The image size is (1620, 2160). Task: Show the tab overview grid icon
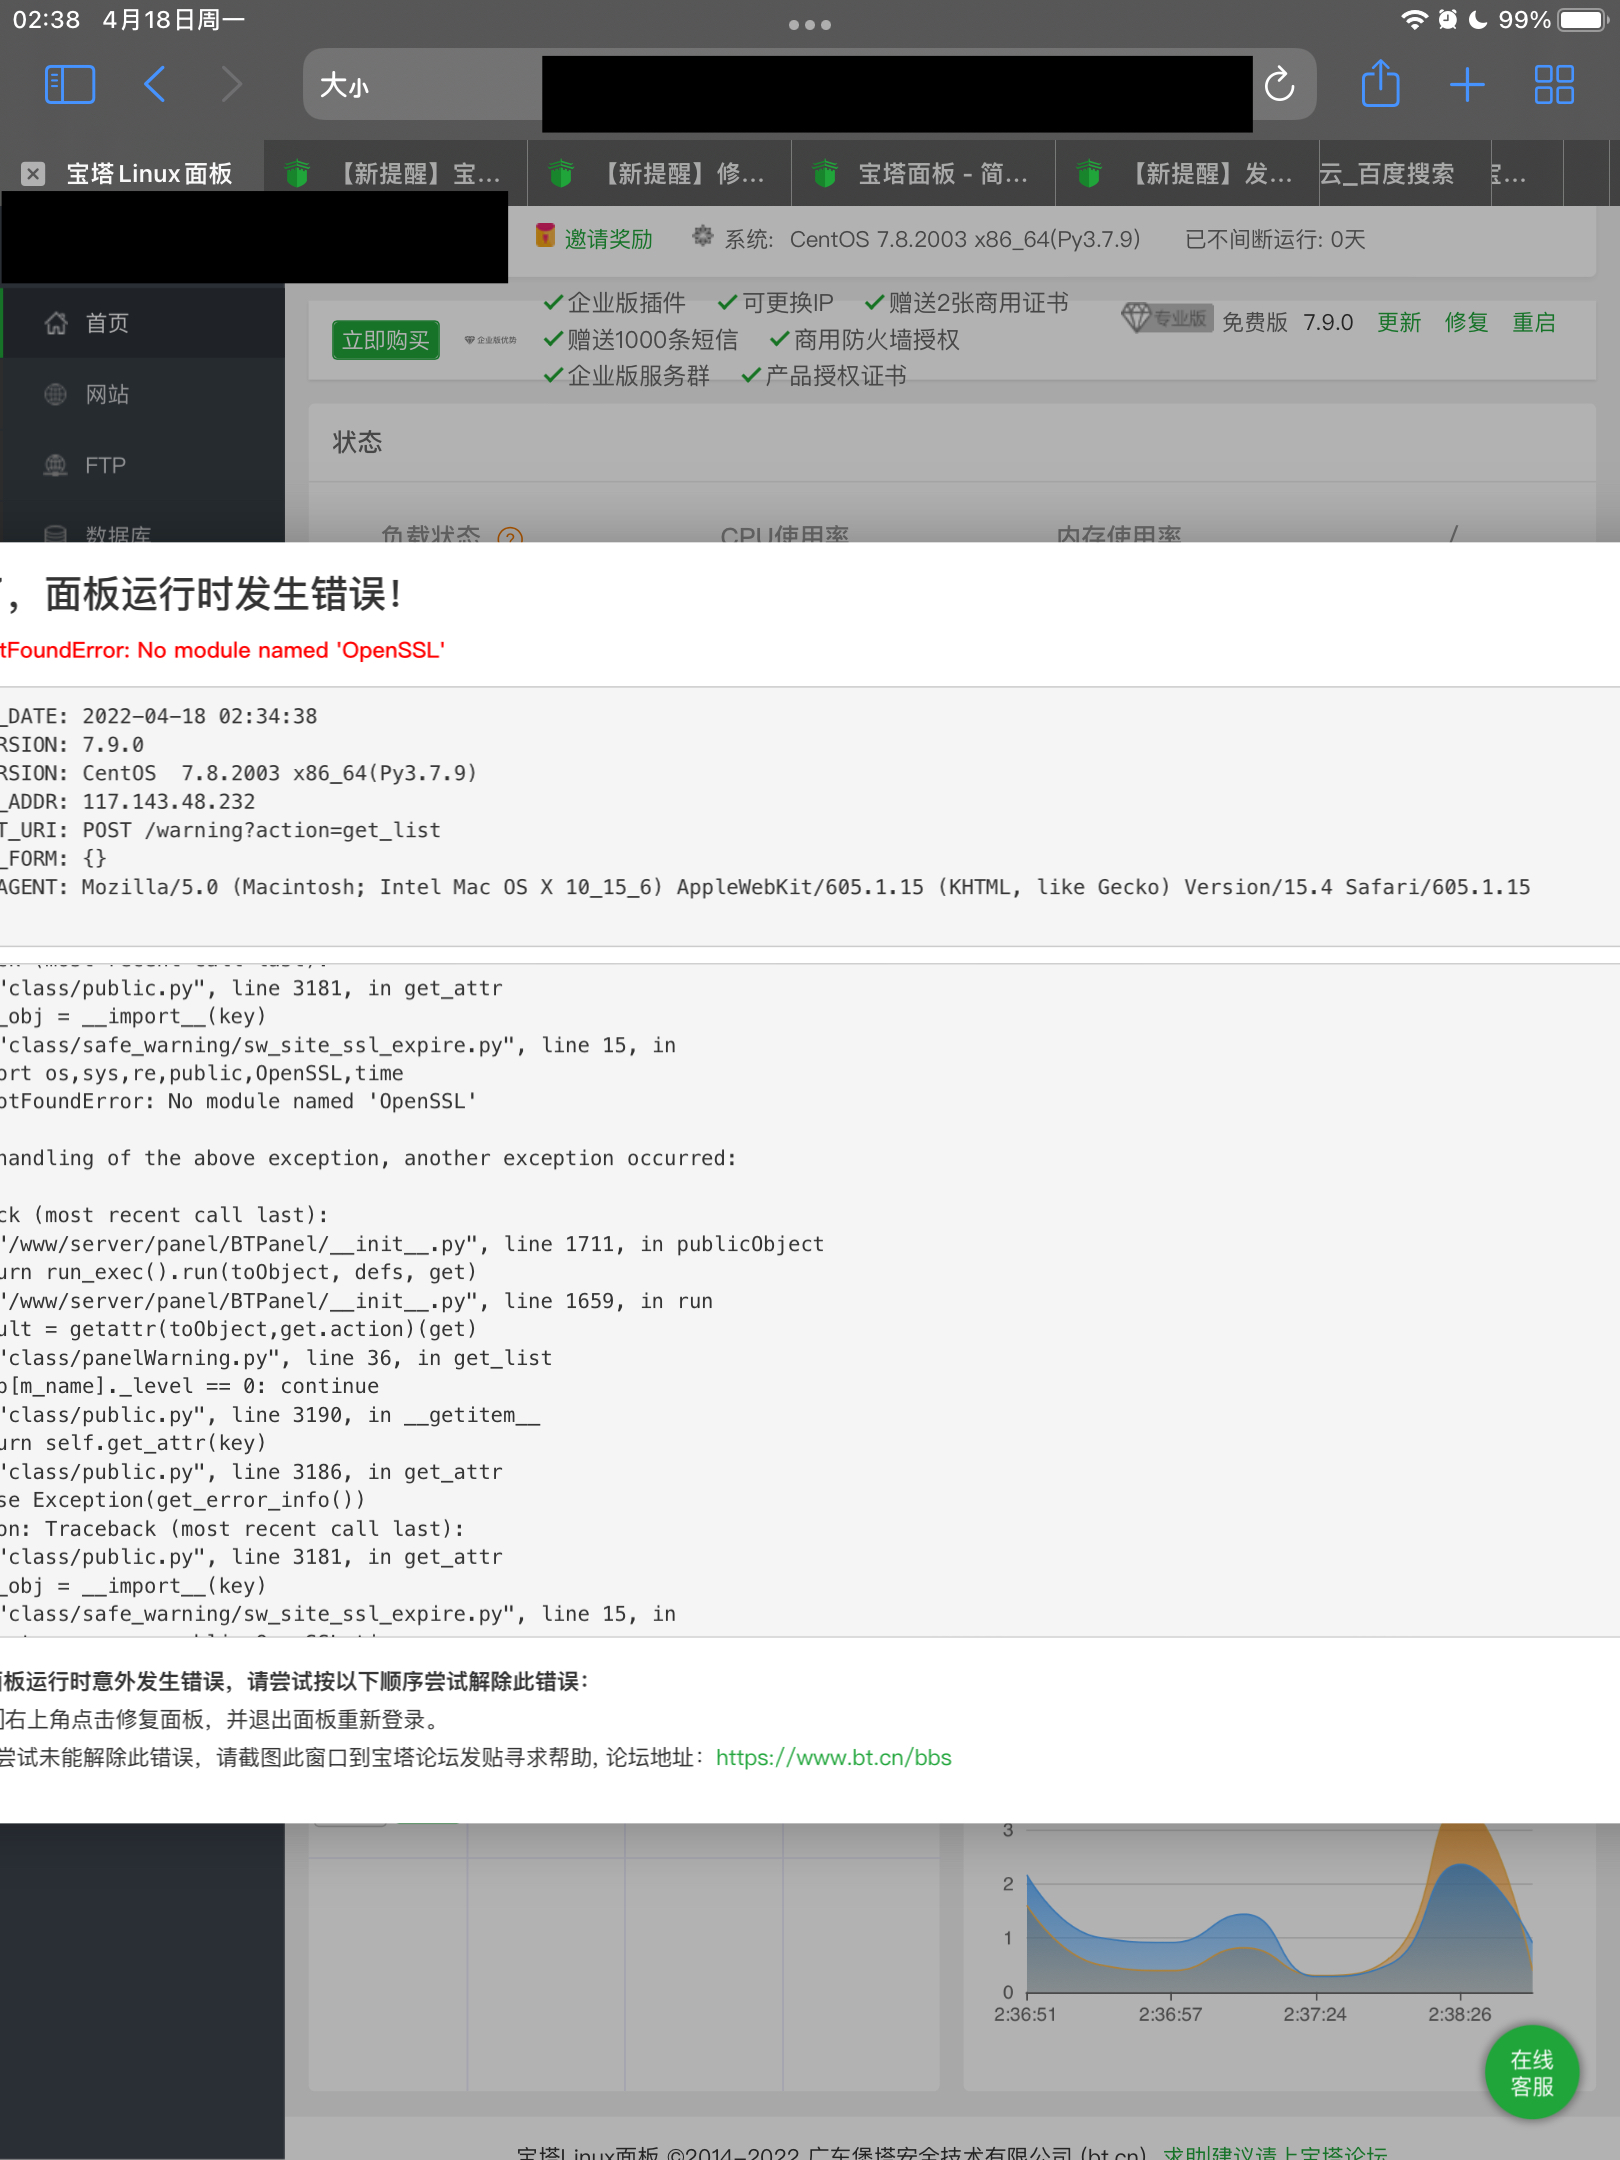click(1554, 85)
